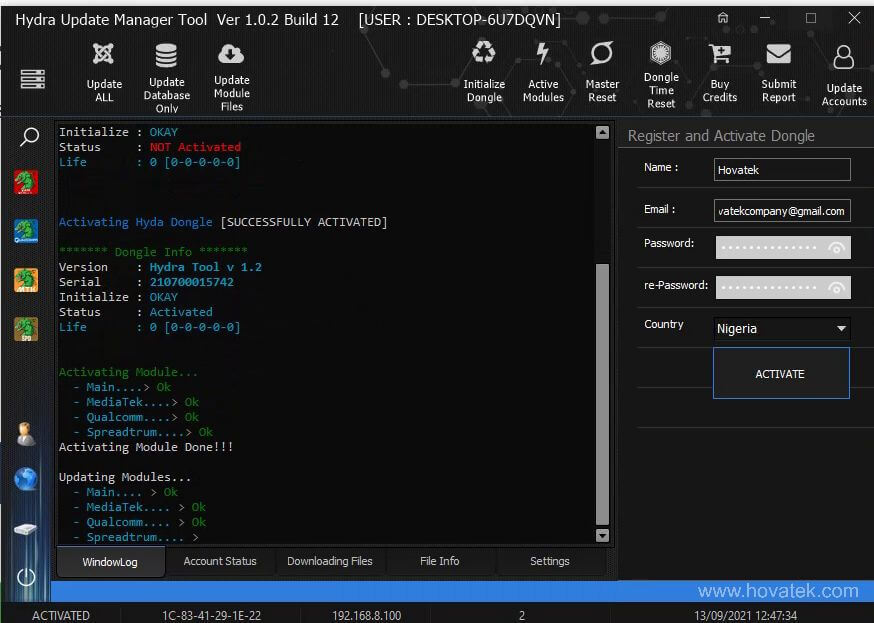Open the SPD module icon in sidebar
This screenshot has width=874, height=623.
pos(27,328)
